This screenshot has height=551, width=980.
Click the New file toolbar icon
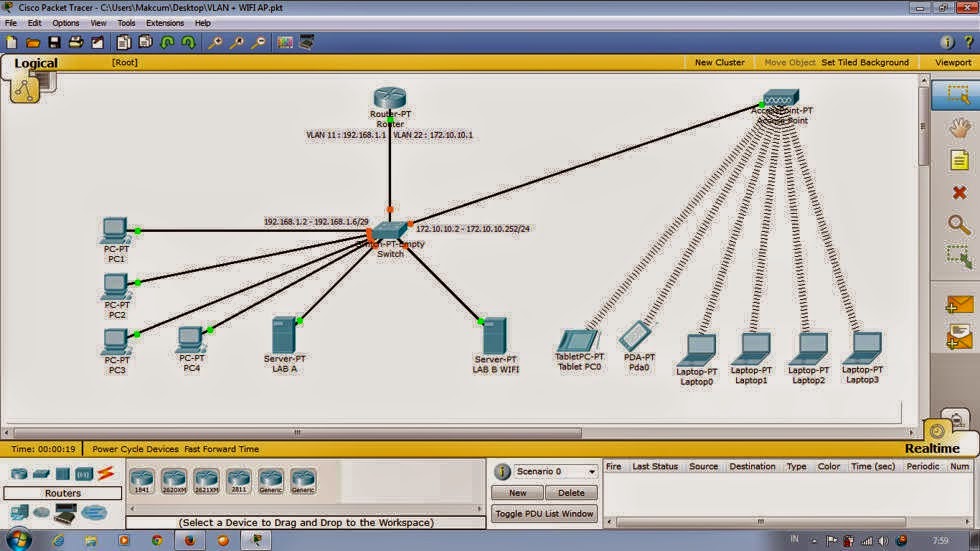[x=11, y=42]
